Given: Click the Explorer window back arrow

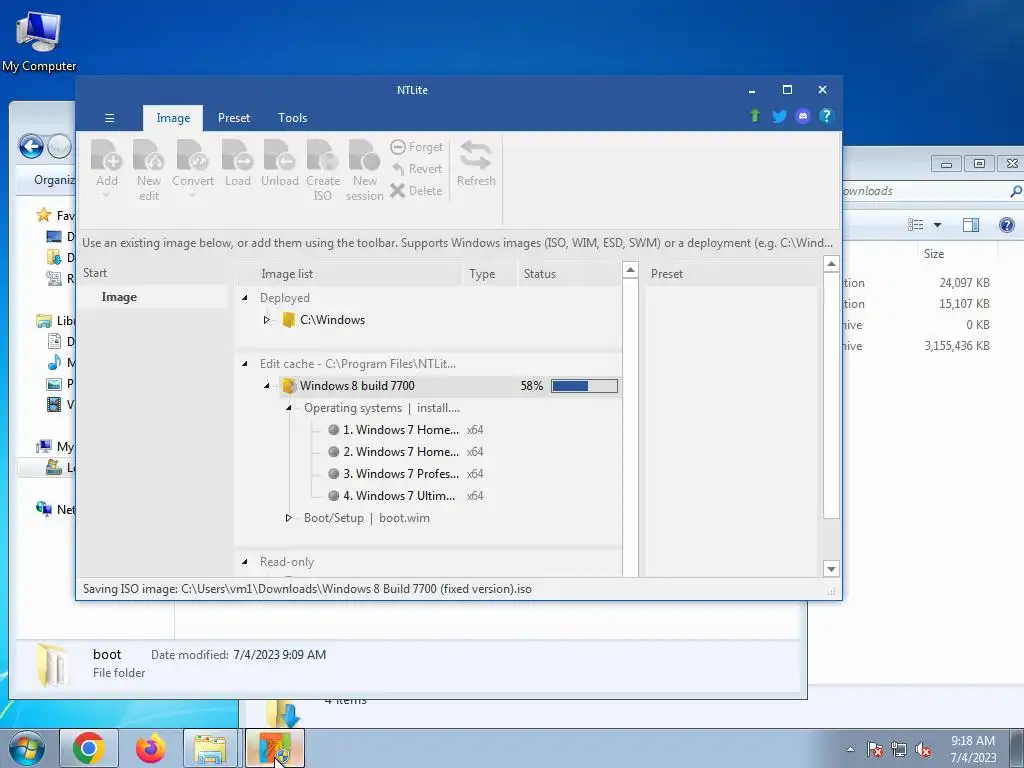Looking at the screenshot, I should [x=31, y=146].
